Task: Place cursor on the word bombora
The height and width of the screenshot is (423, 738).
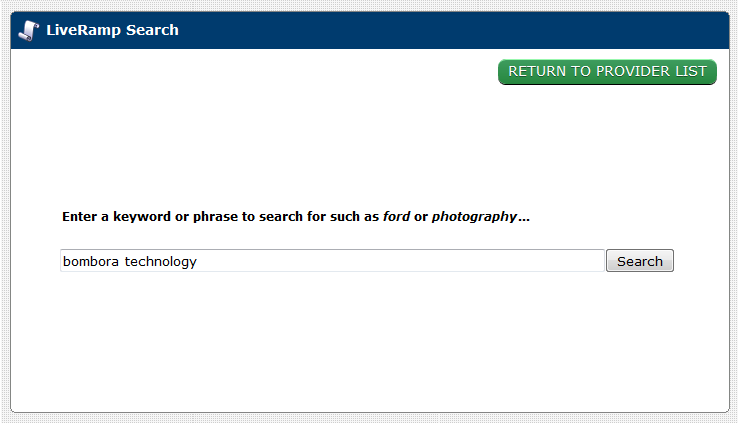Action: (91, 261)
